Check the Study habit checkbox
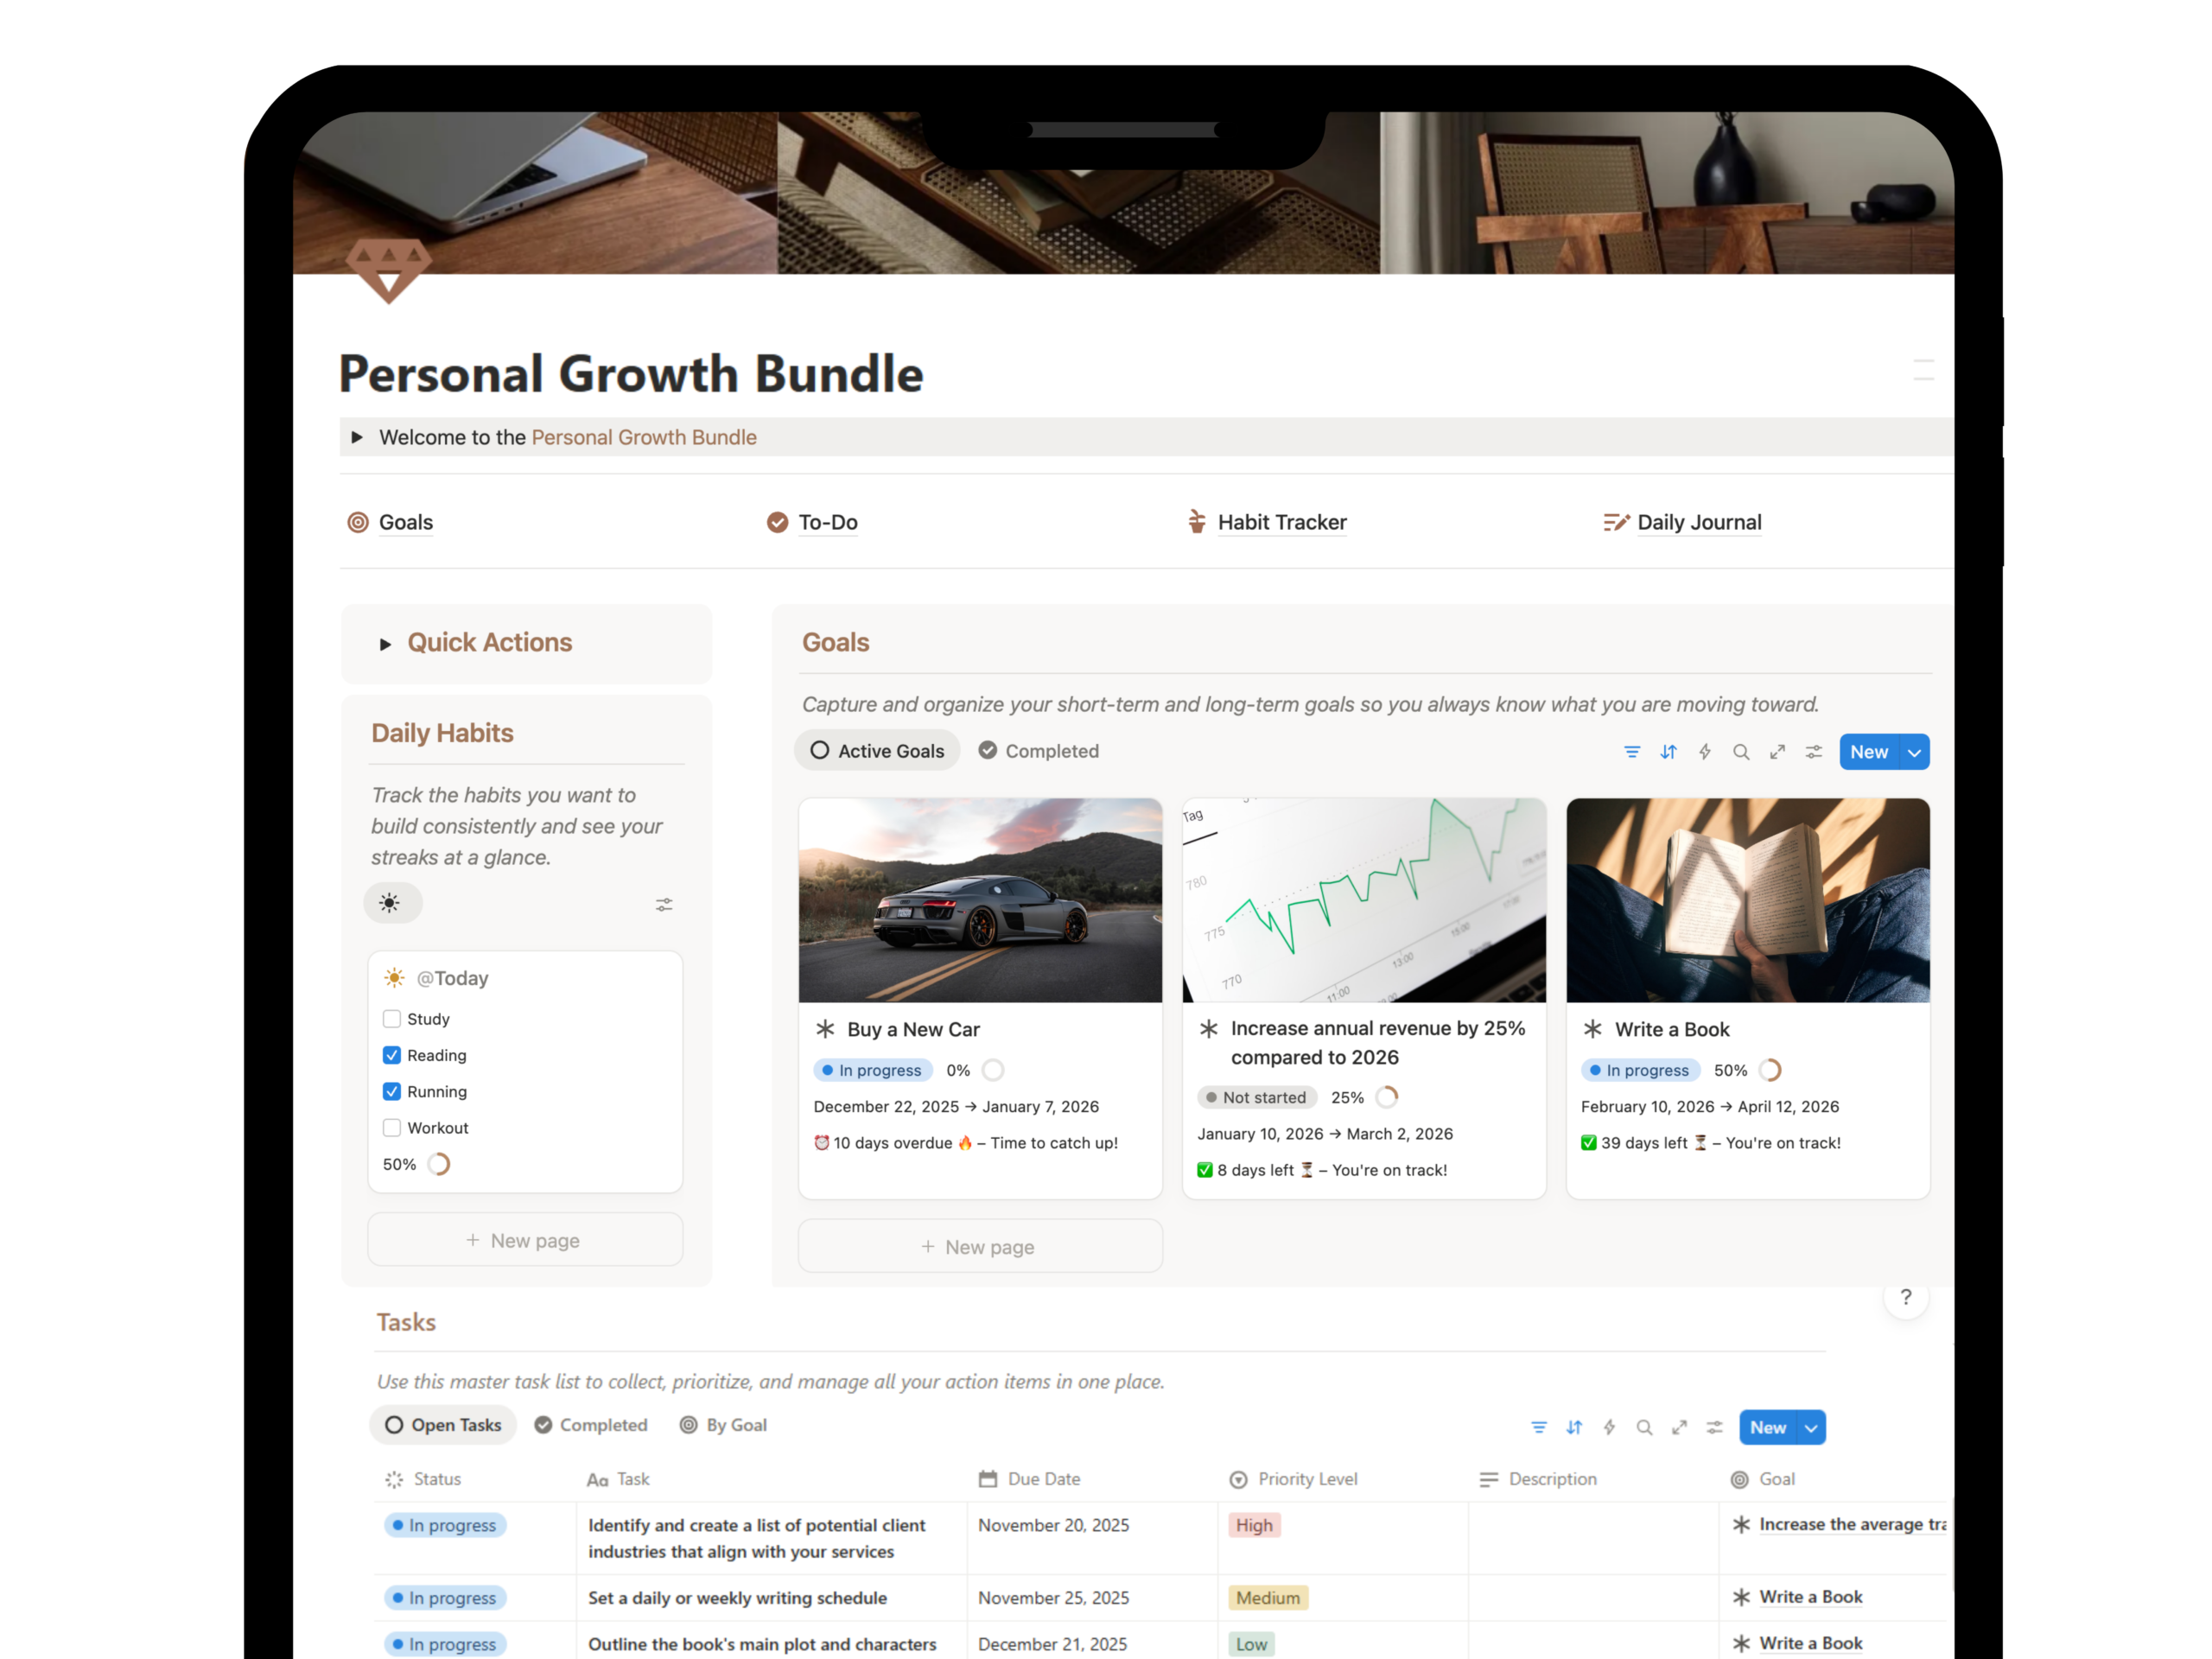 [x=392, y=1019]
